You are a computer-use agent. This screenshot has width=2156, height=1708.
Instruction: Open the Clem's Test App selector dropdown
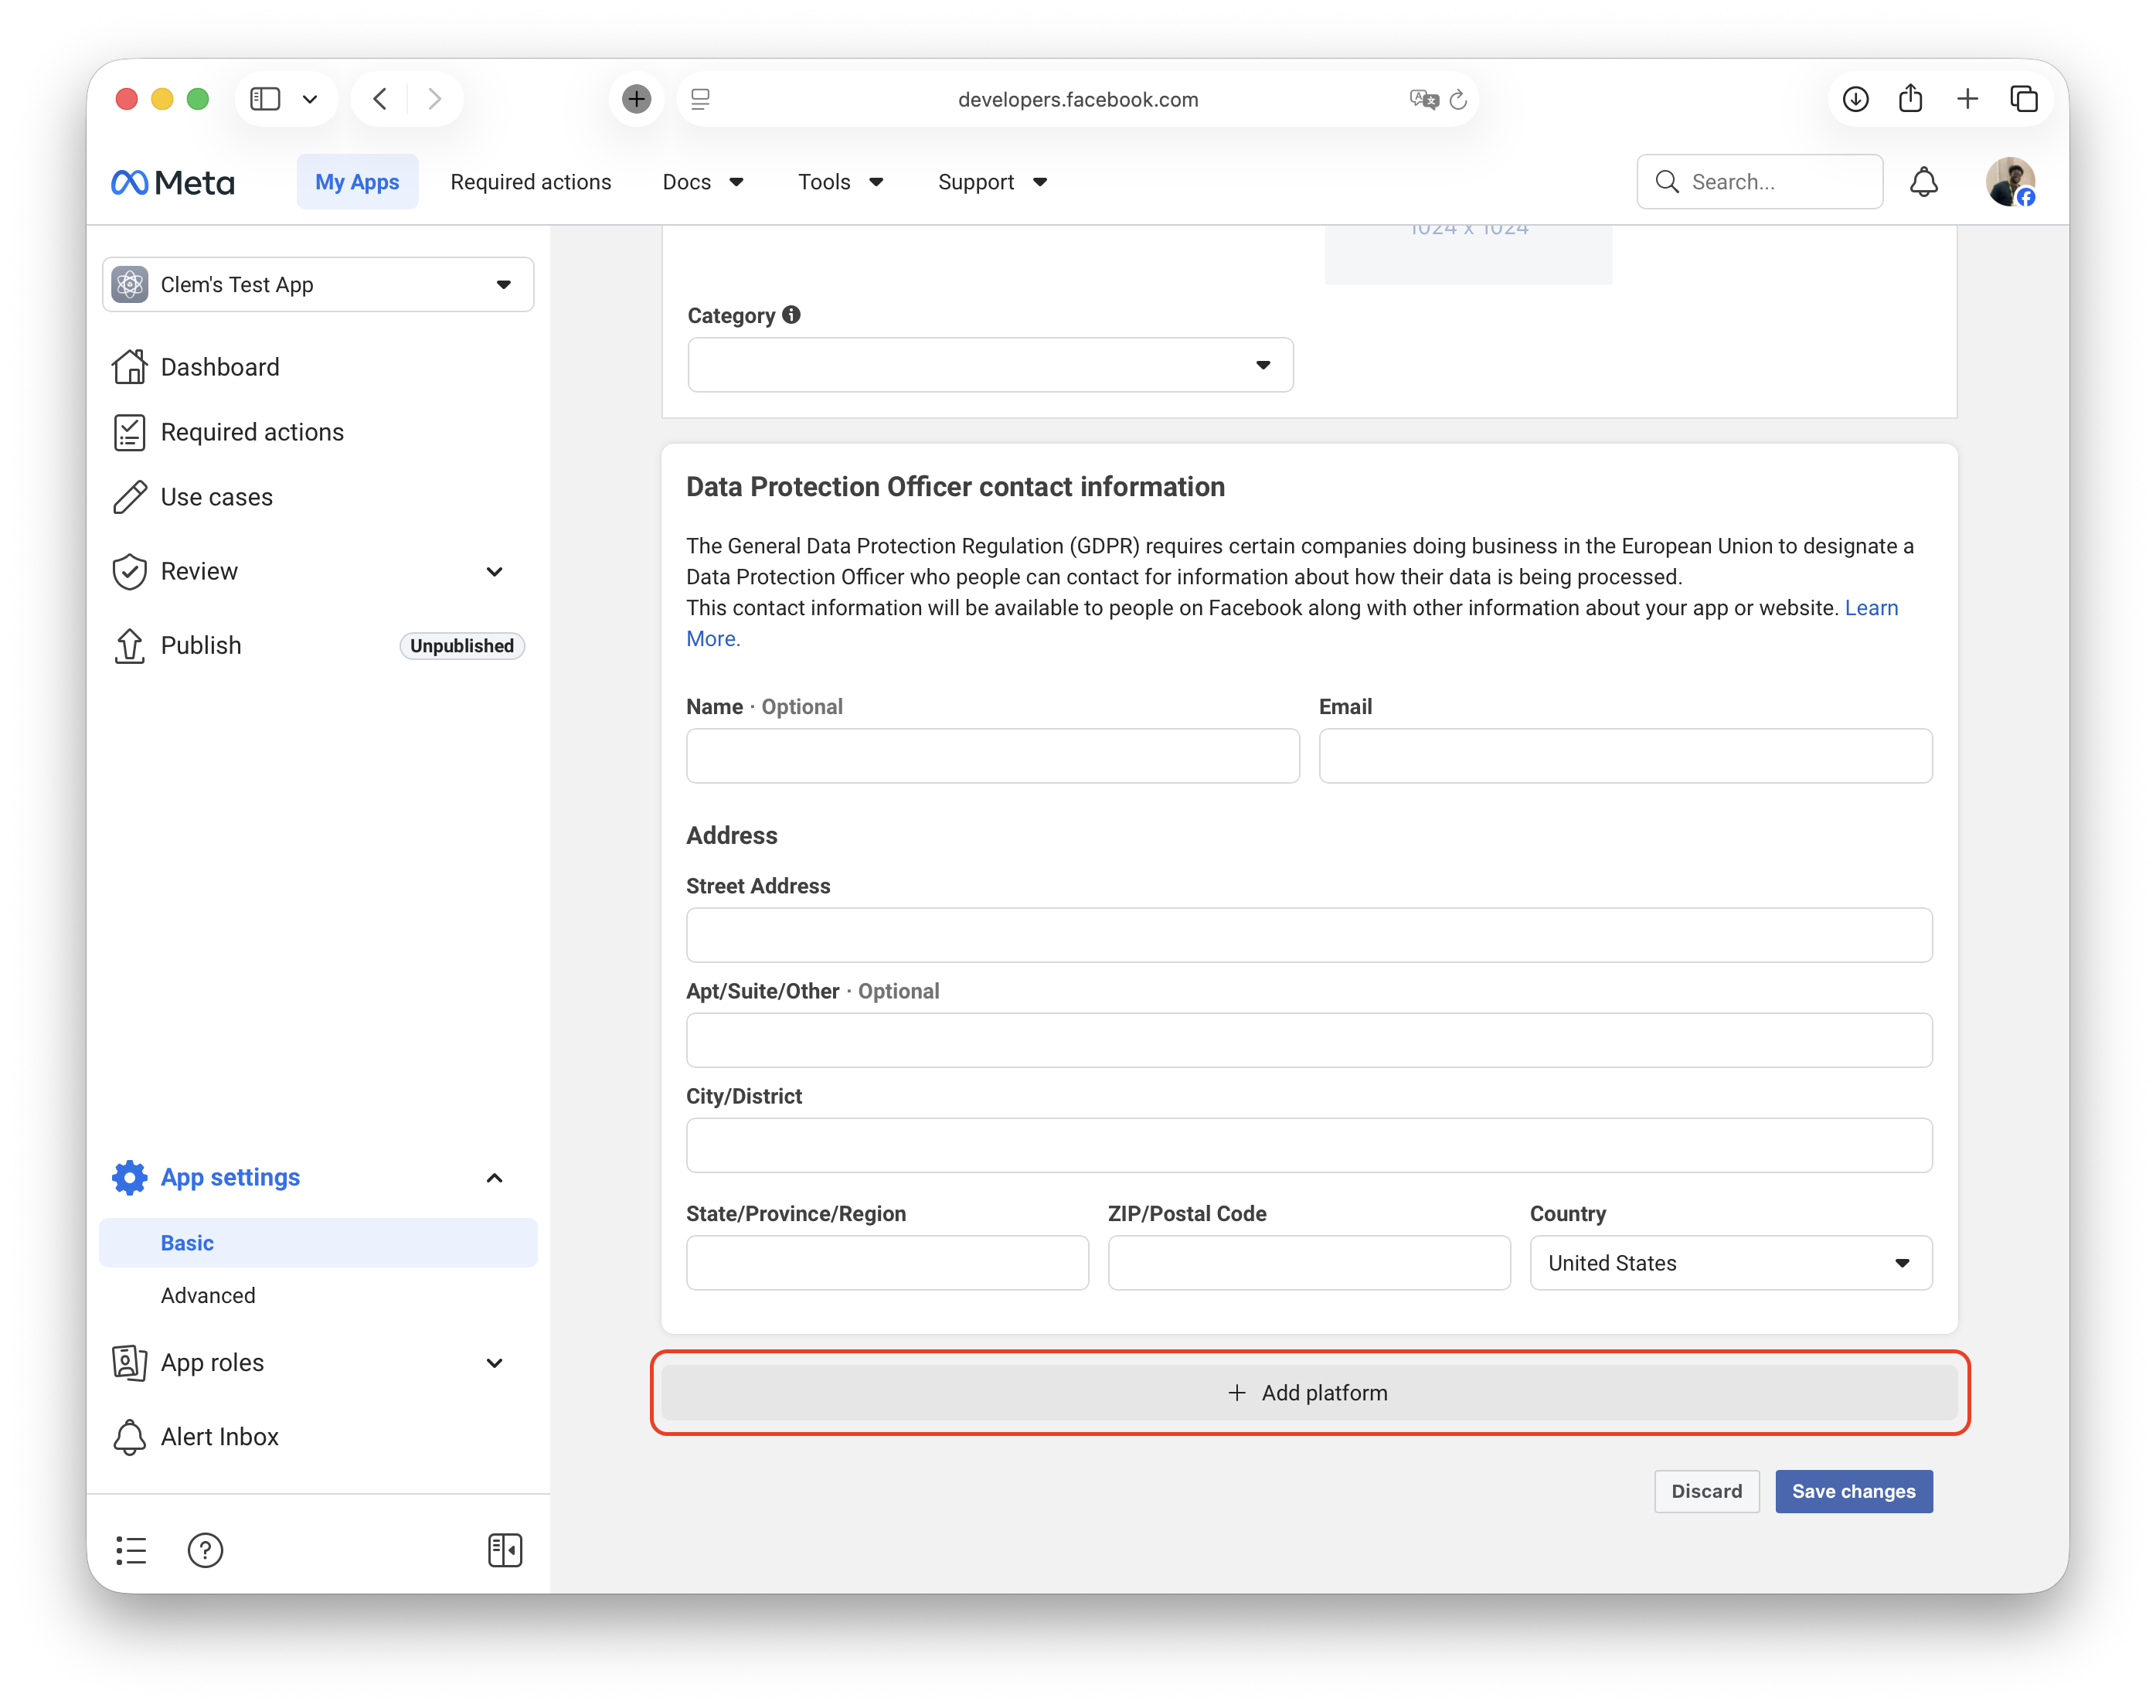point(318,285)
